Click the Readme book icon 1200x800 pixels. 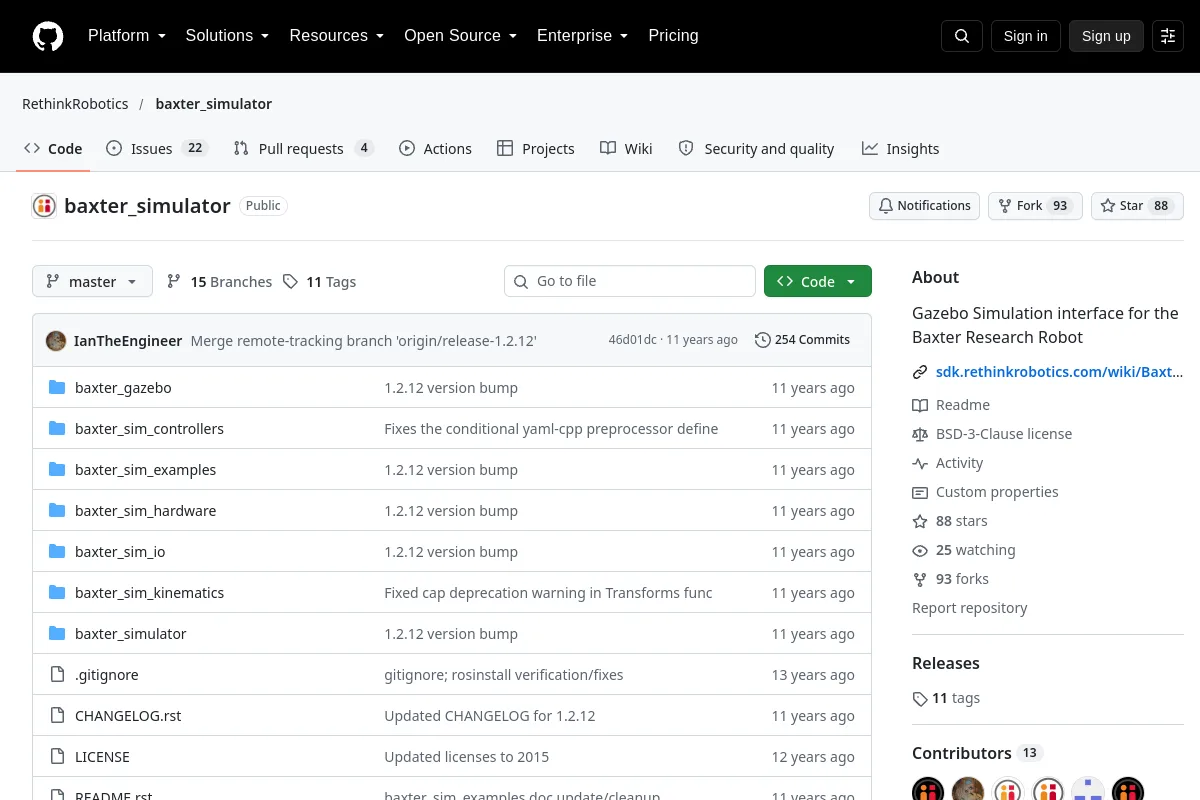[920, 405]
